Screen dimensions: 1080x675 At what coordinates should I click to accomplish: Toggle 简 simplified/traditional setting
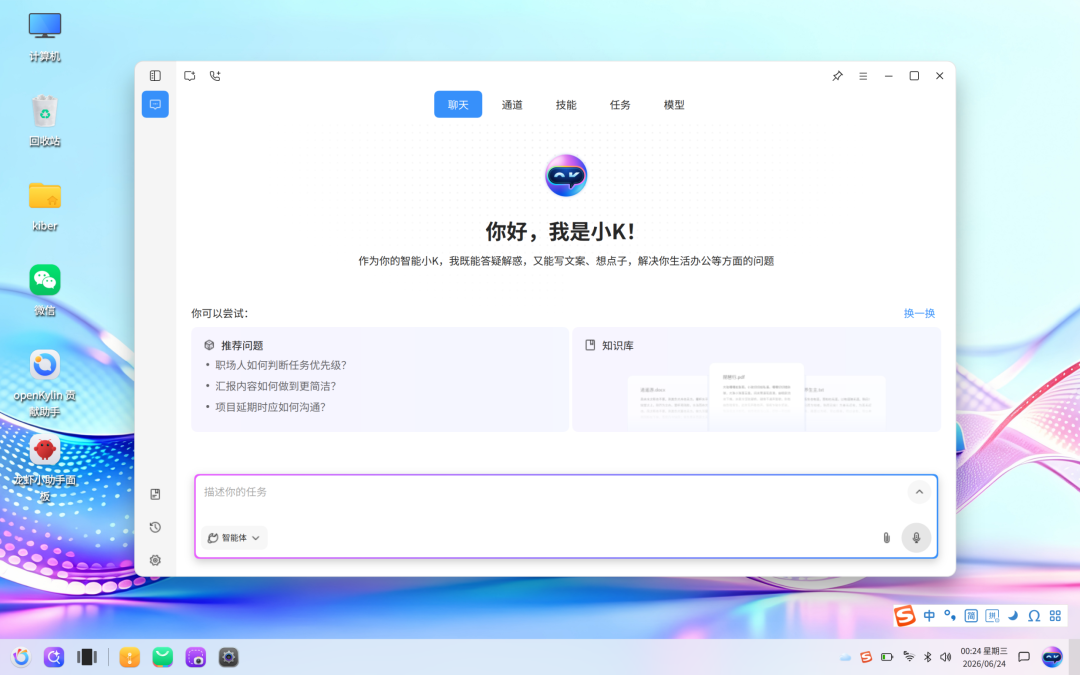pyautogui.click(x=971, y=616)
